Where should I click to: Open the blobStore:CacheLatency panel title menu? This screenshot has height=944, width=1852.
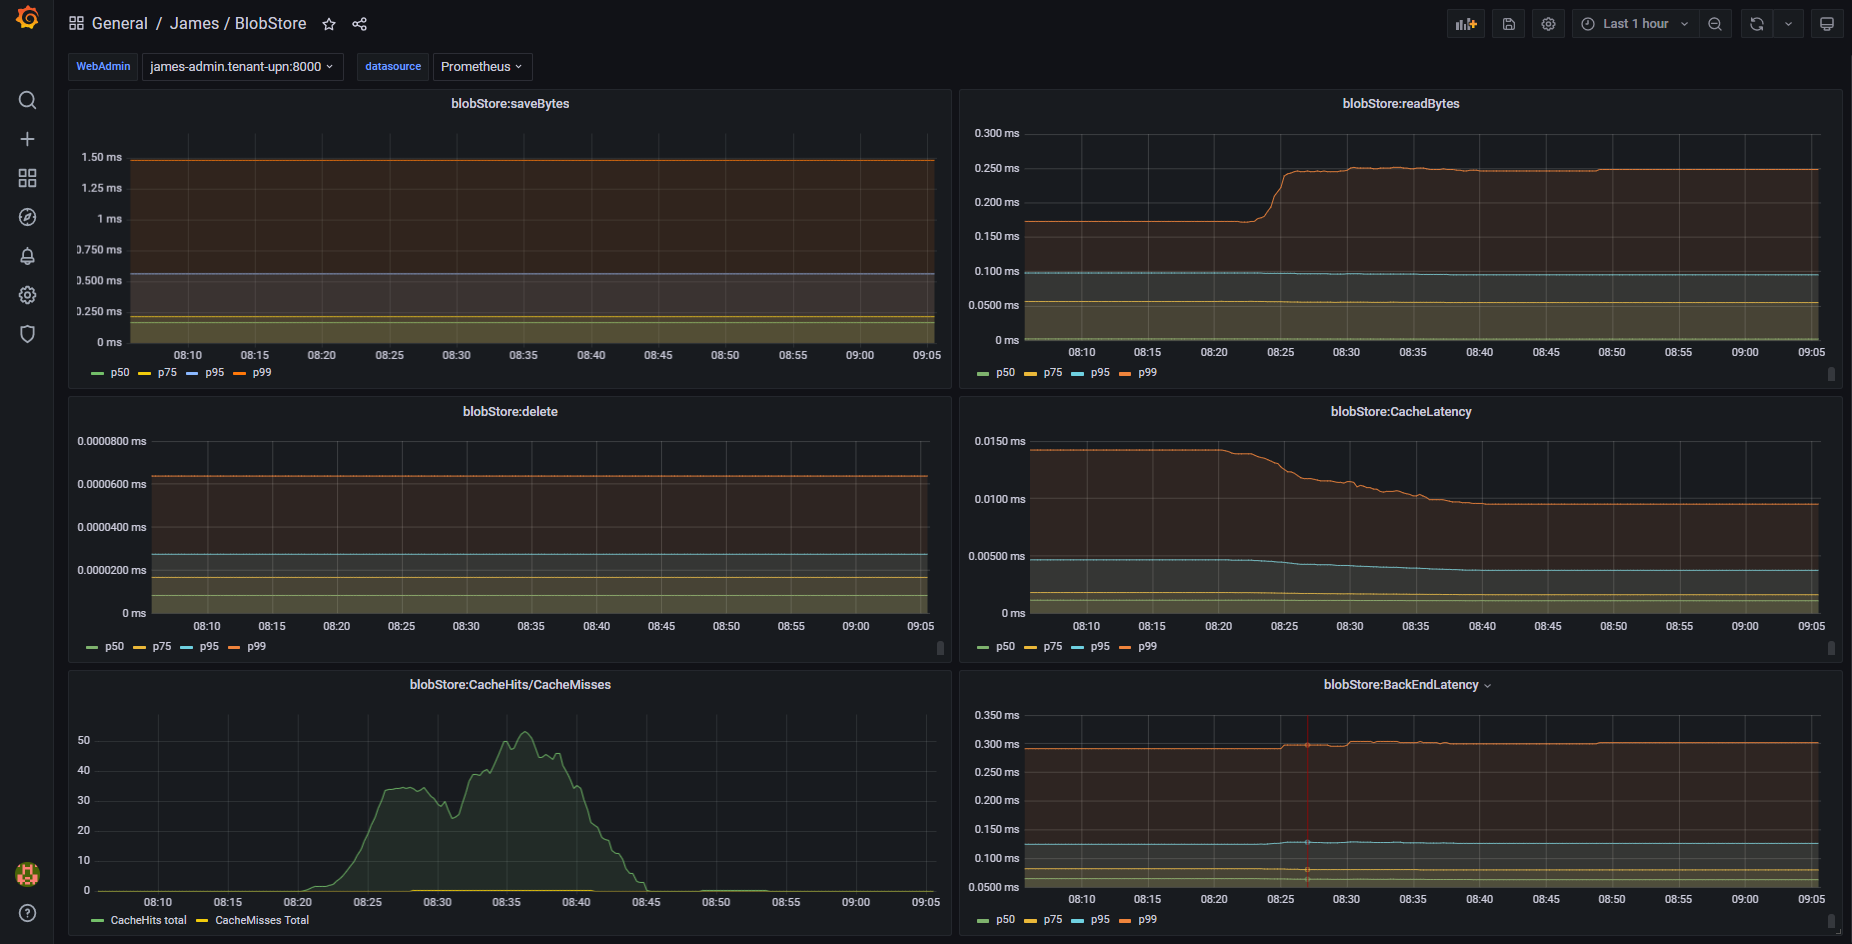[1401, 412]
